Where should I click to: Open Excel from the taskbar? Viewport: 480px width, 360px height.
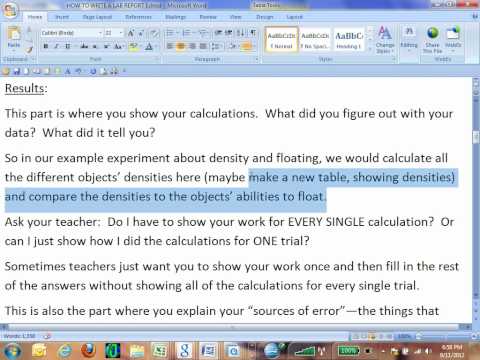pos(160,351)
